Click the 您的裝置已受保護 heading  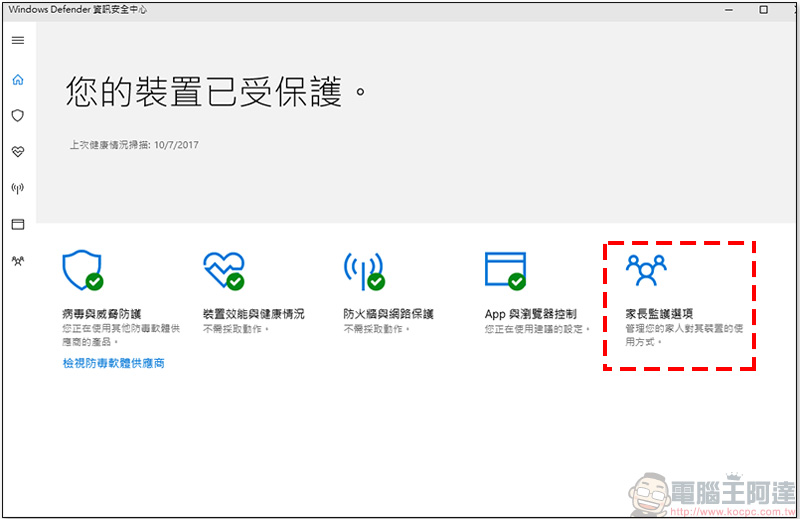[215, 92]
